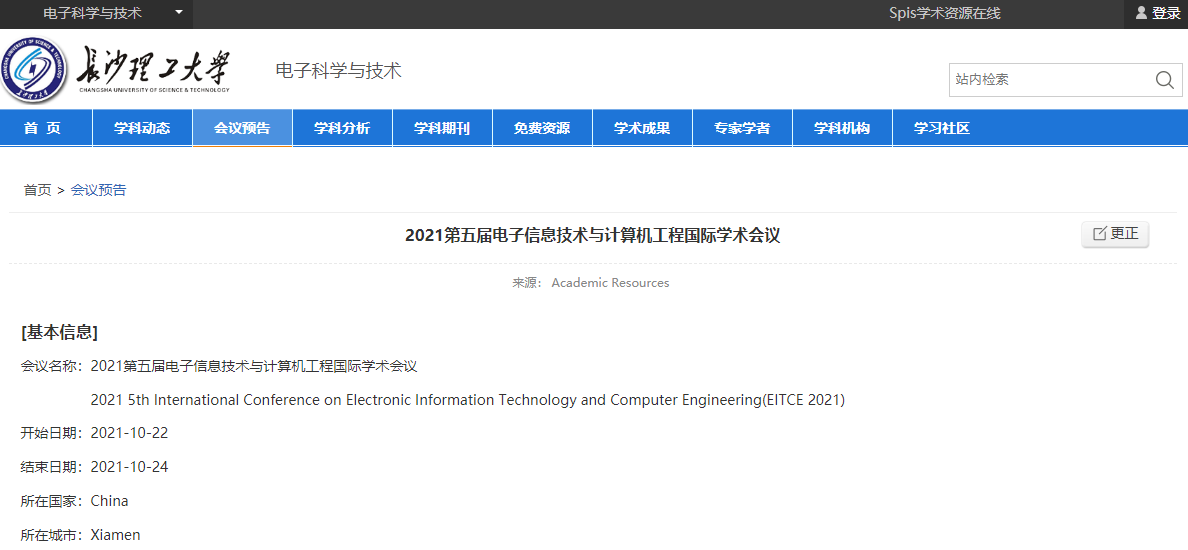Open Spis学术资源在线 link
Image resolution: width=1188 pixels, height=550 pixels.
(x=945, y=14)
